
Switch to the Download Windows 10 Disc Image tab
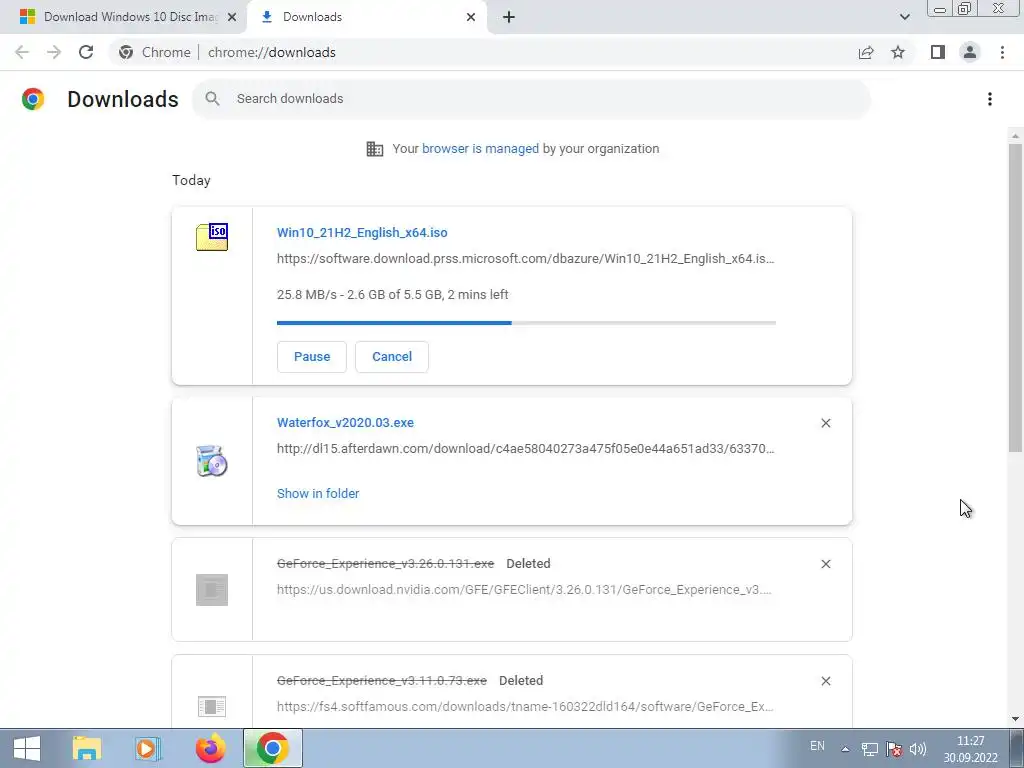123,17
